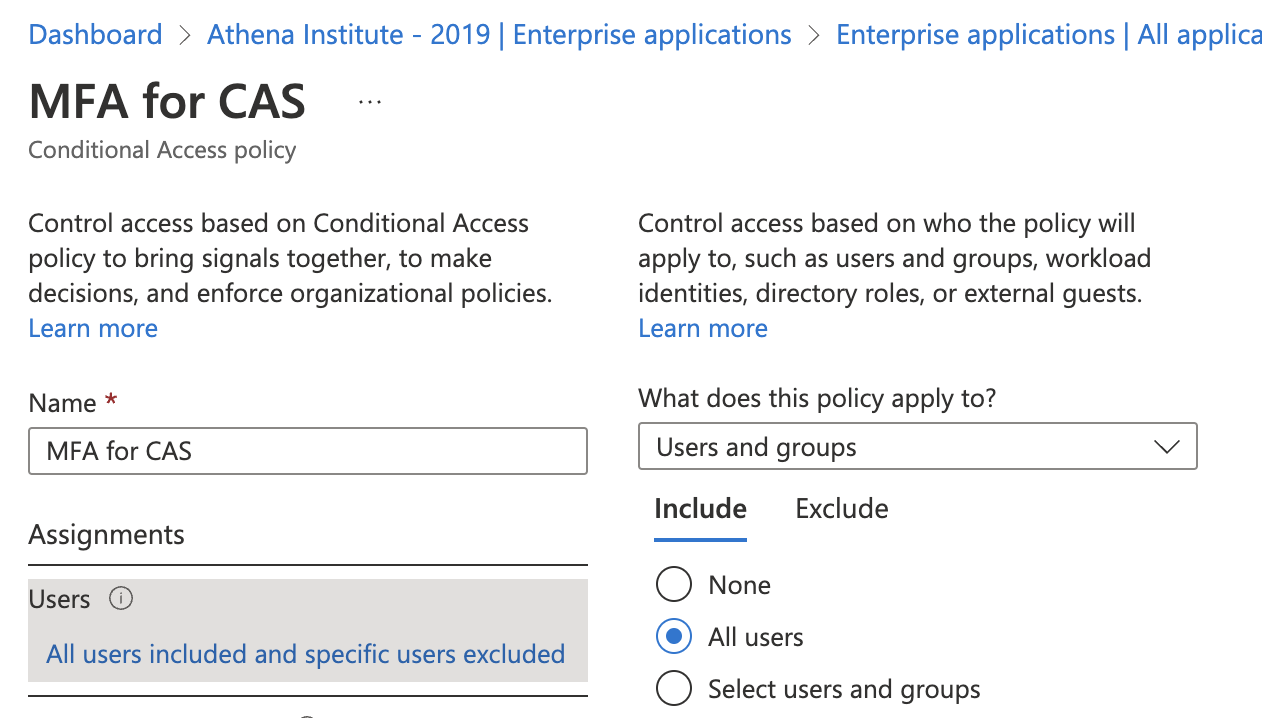This screenshot has width=1262, height=718.
Task: Click the MFA for CAS page title
Action: pos(167,102)
